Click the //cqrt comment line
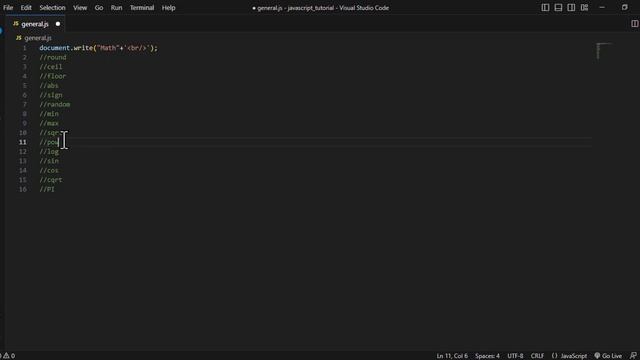Screen dimensions: 640x360 tap(51, 180)
